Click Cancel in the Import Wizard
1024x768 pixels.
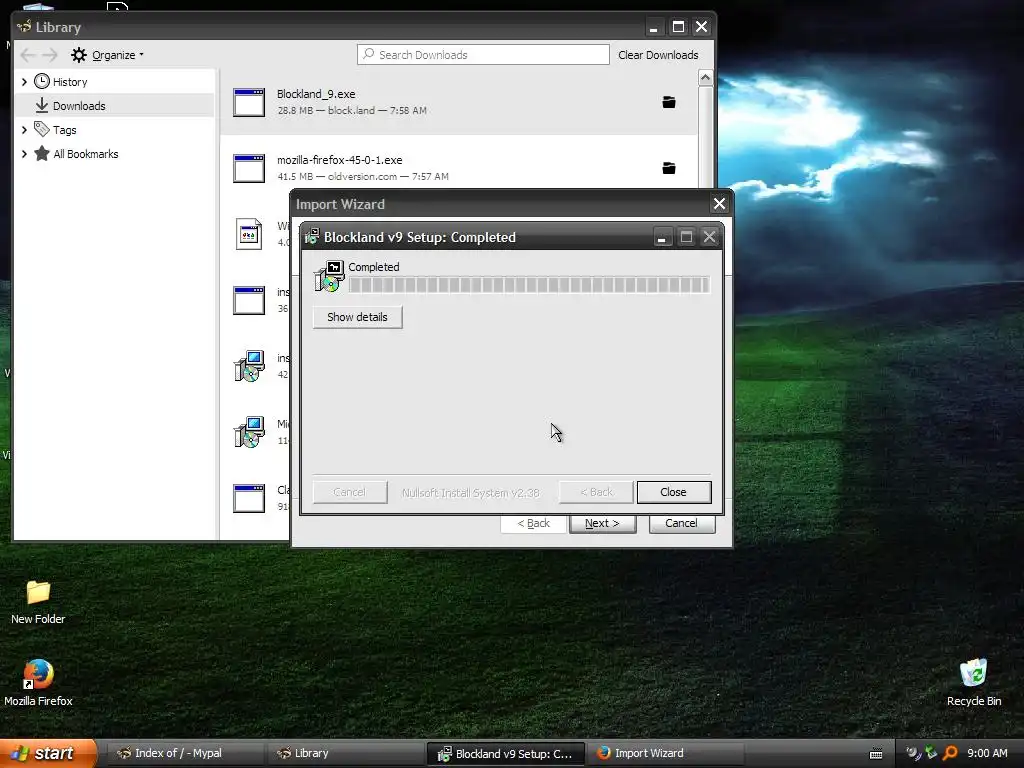[681, 523]
